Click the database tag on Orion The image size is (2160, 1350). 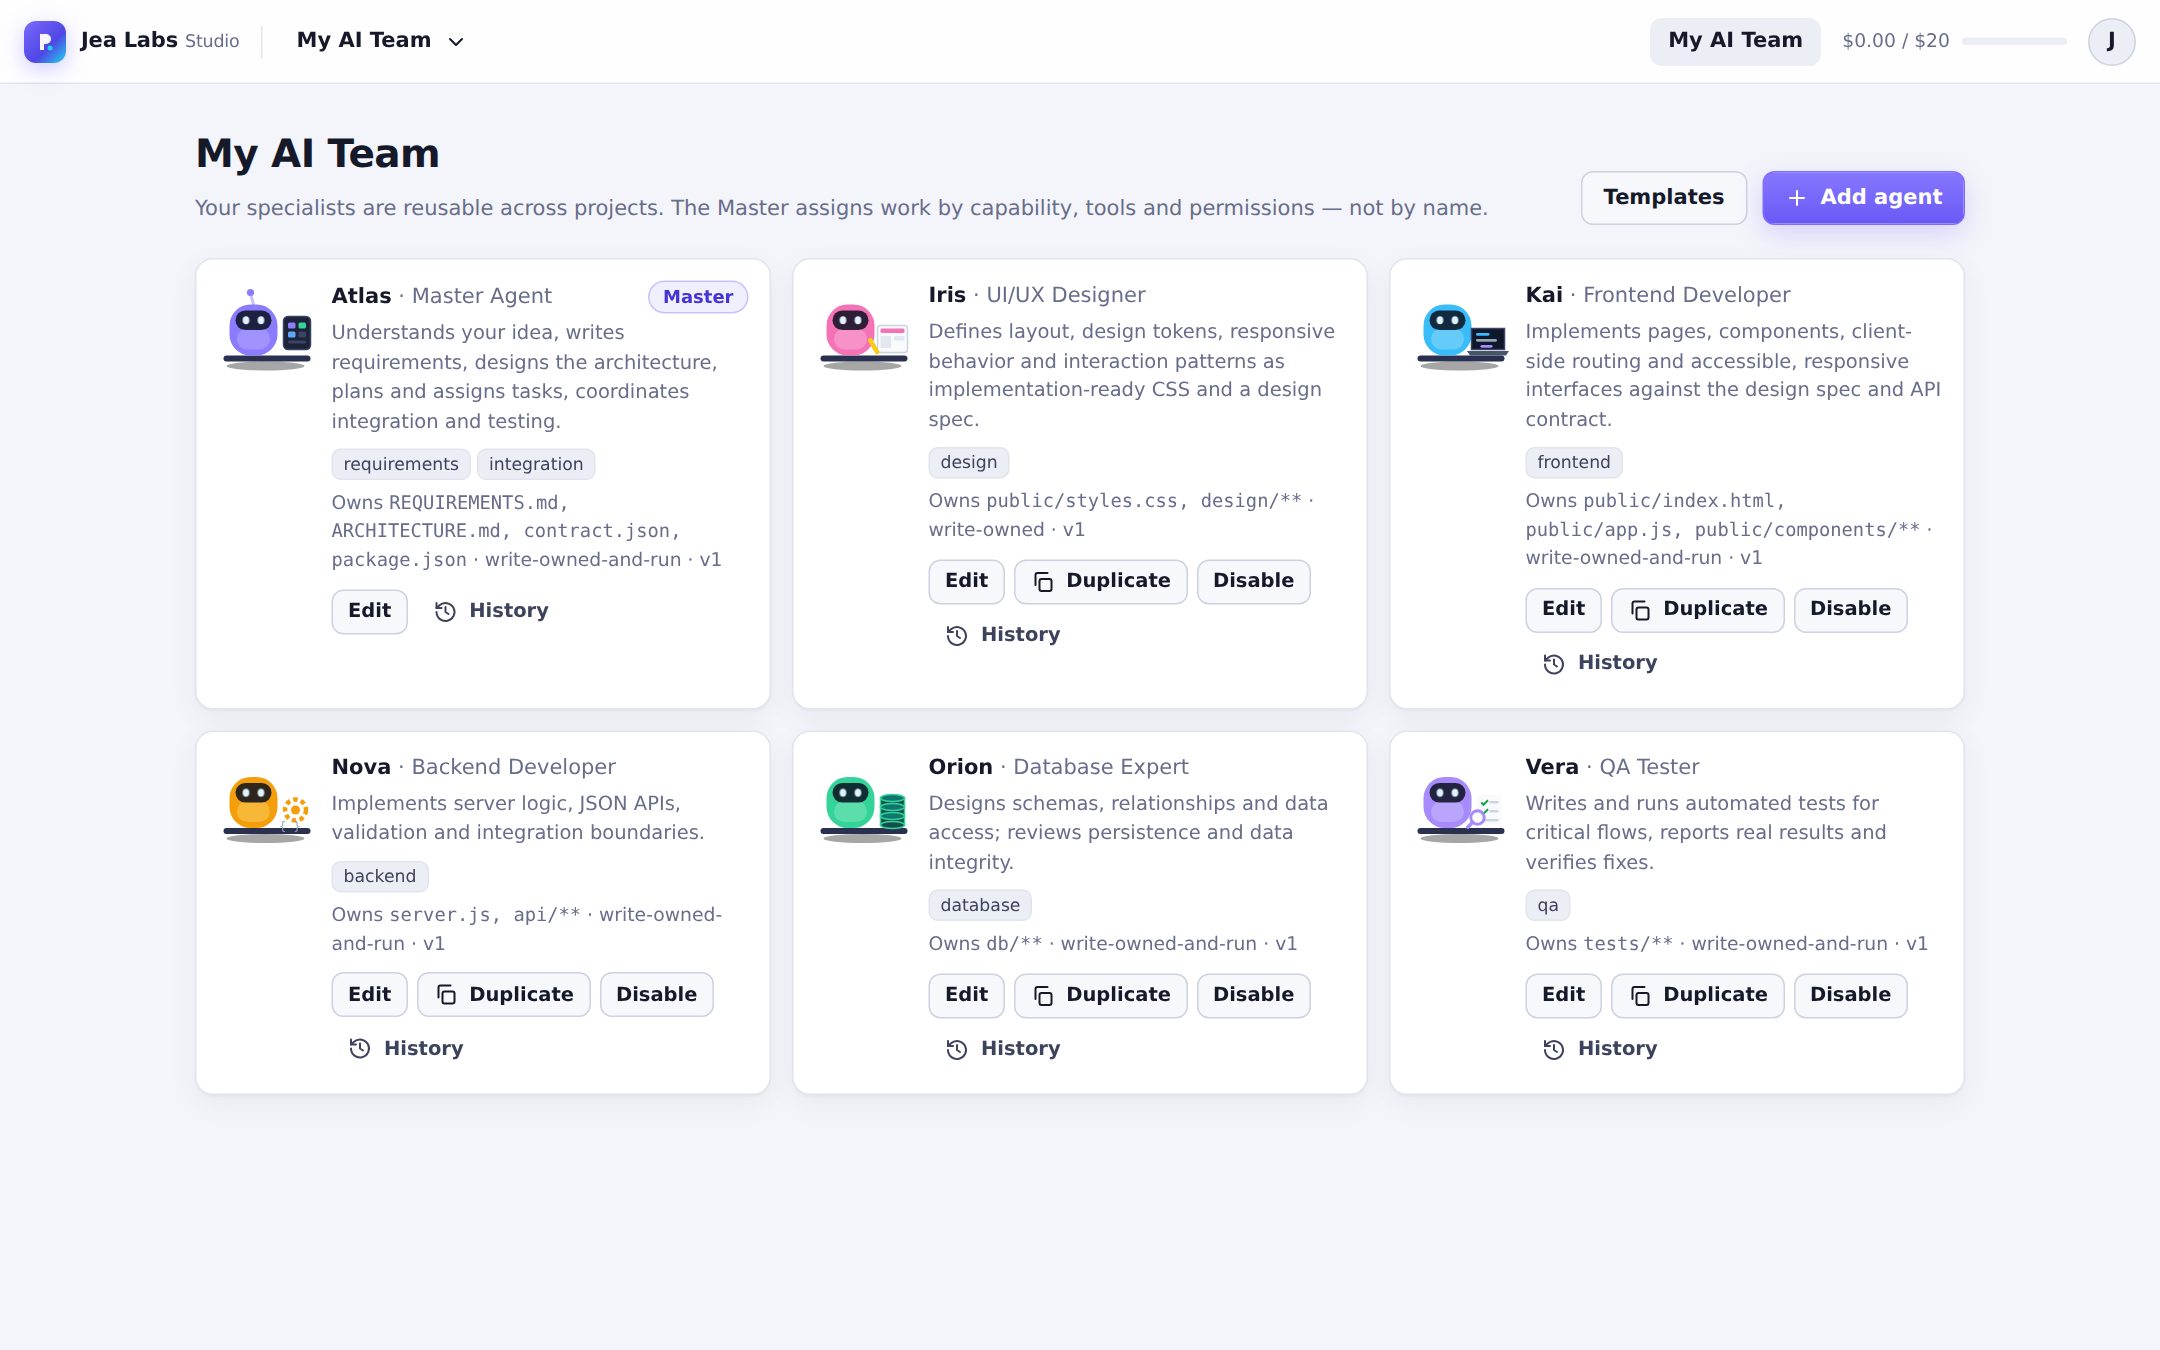click(x=980, y=905)
